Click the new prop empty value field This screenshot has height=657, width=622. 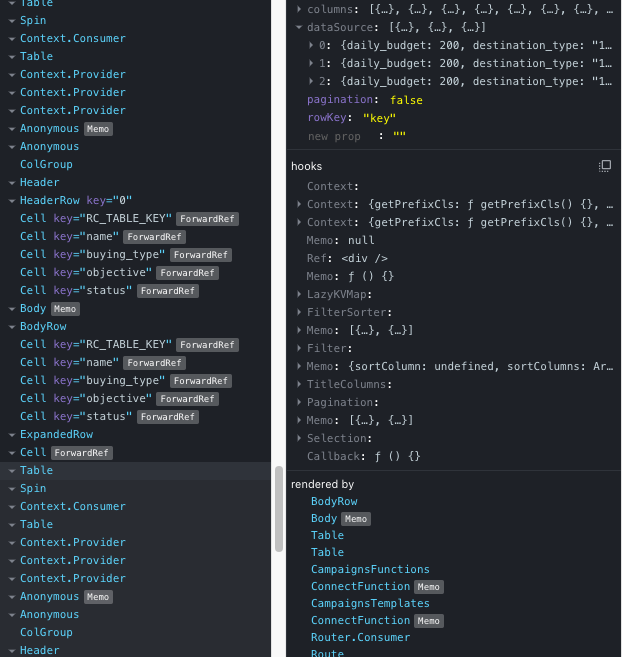coord(399,135)
